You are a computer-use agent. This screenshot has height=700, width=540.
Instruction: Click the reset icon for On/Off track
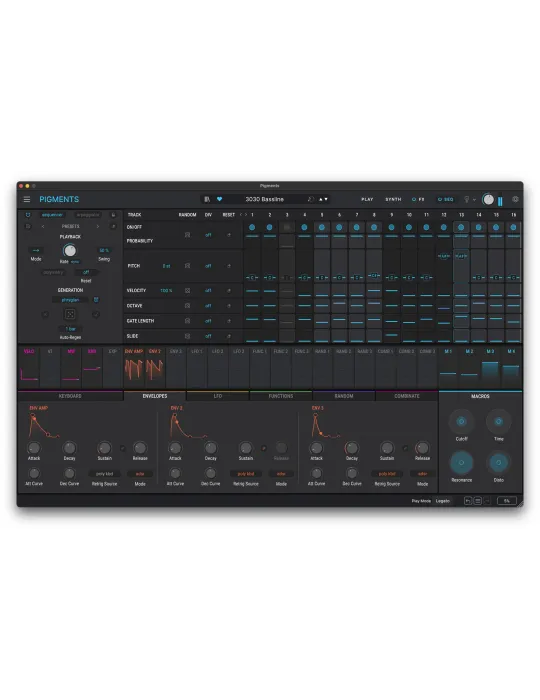[229, 235]
